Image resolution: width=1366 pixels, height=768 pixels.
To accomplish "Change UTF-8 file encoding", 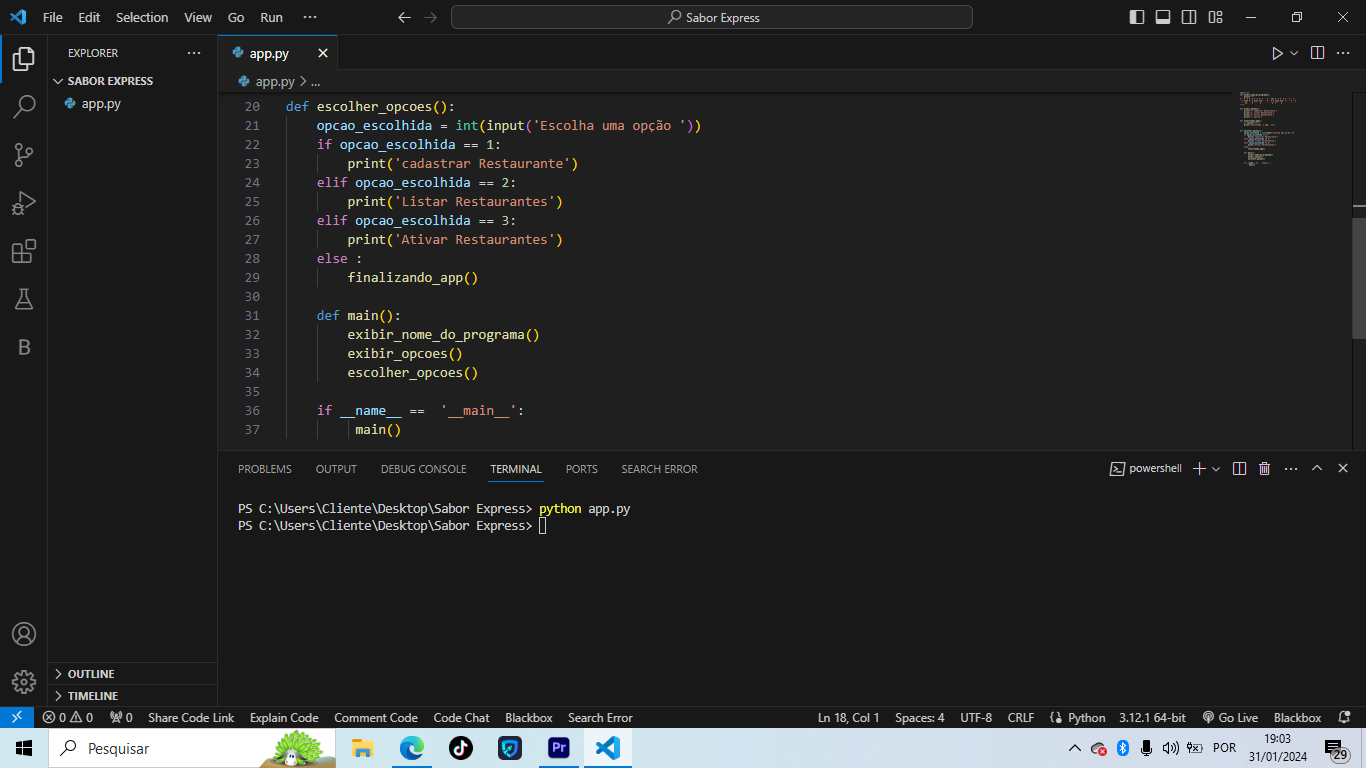I will 976,717.
